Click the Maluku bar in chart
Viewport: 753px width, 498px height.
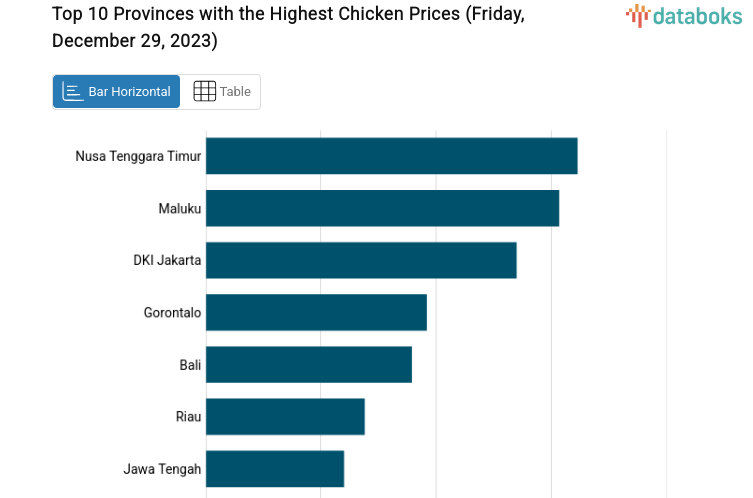pyautogui.click(x=382, y=208)
